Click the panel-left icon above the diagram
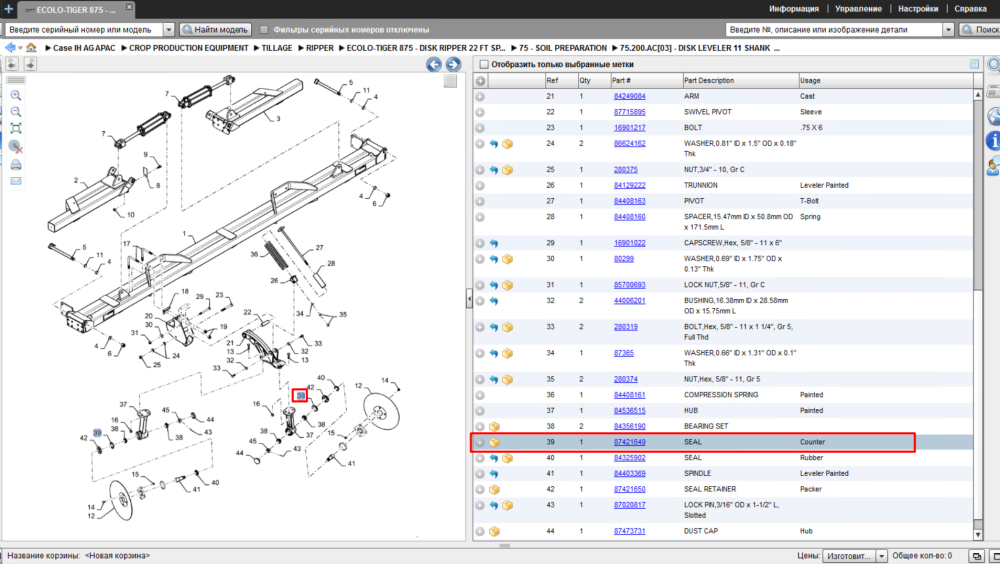Image resolution: width=1000 pixels, height=564 pixels. (12, 64)
